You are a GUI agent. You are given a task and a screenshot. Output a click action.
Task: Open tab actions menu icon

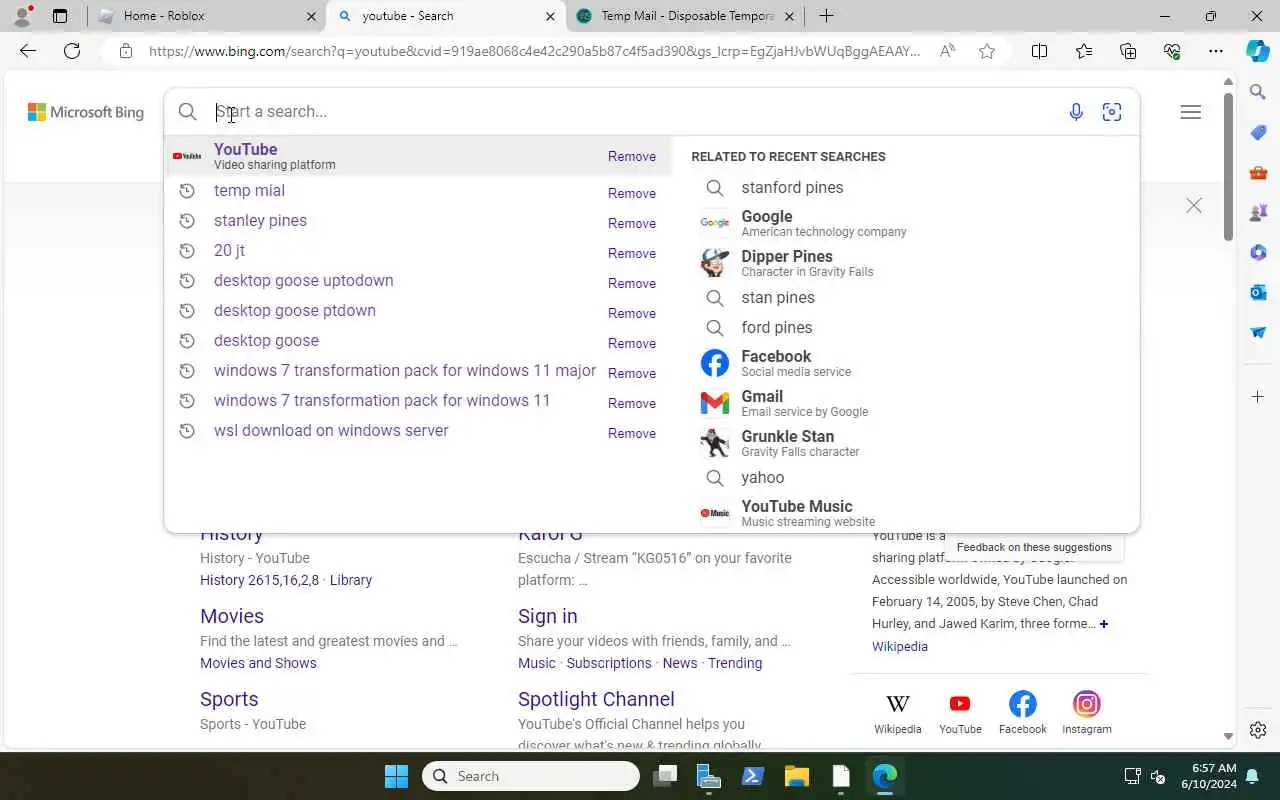(60, 16)
